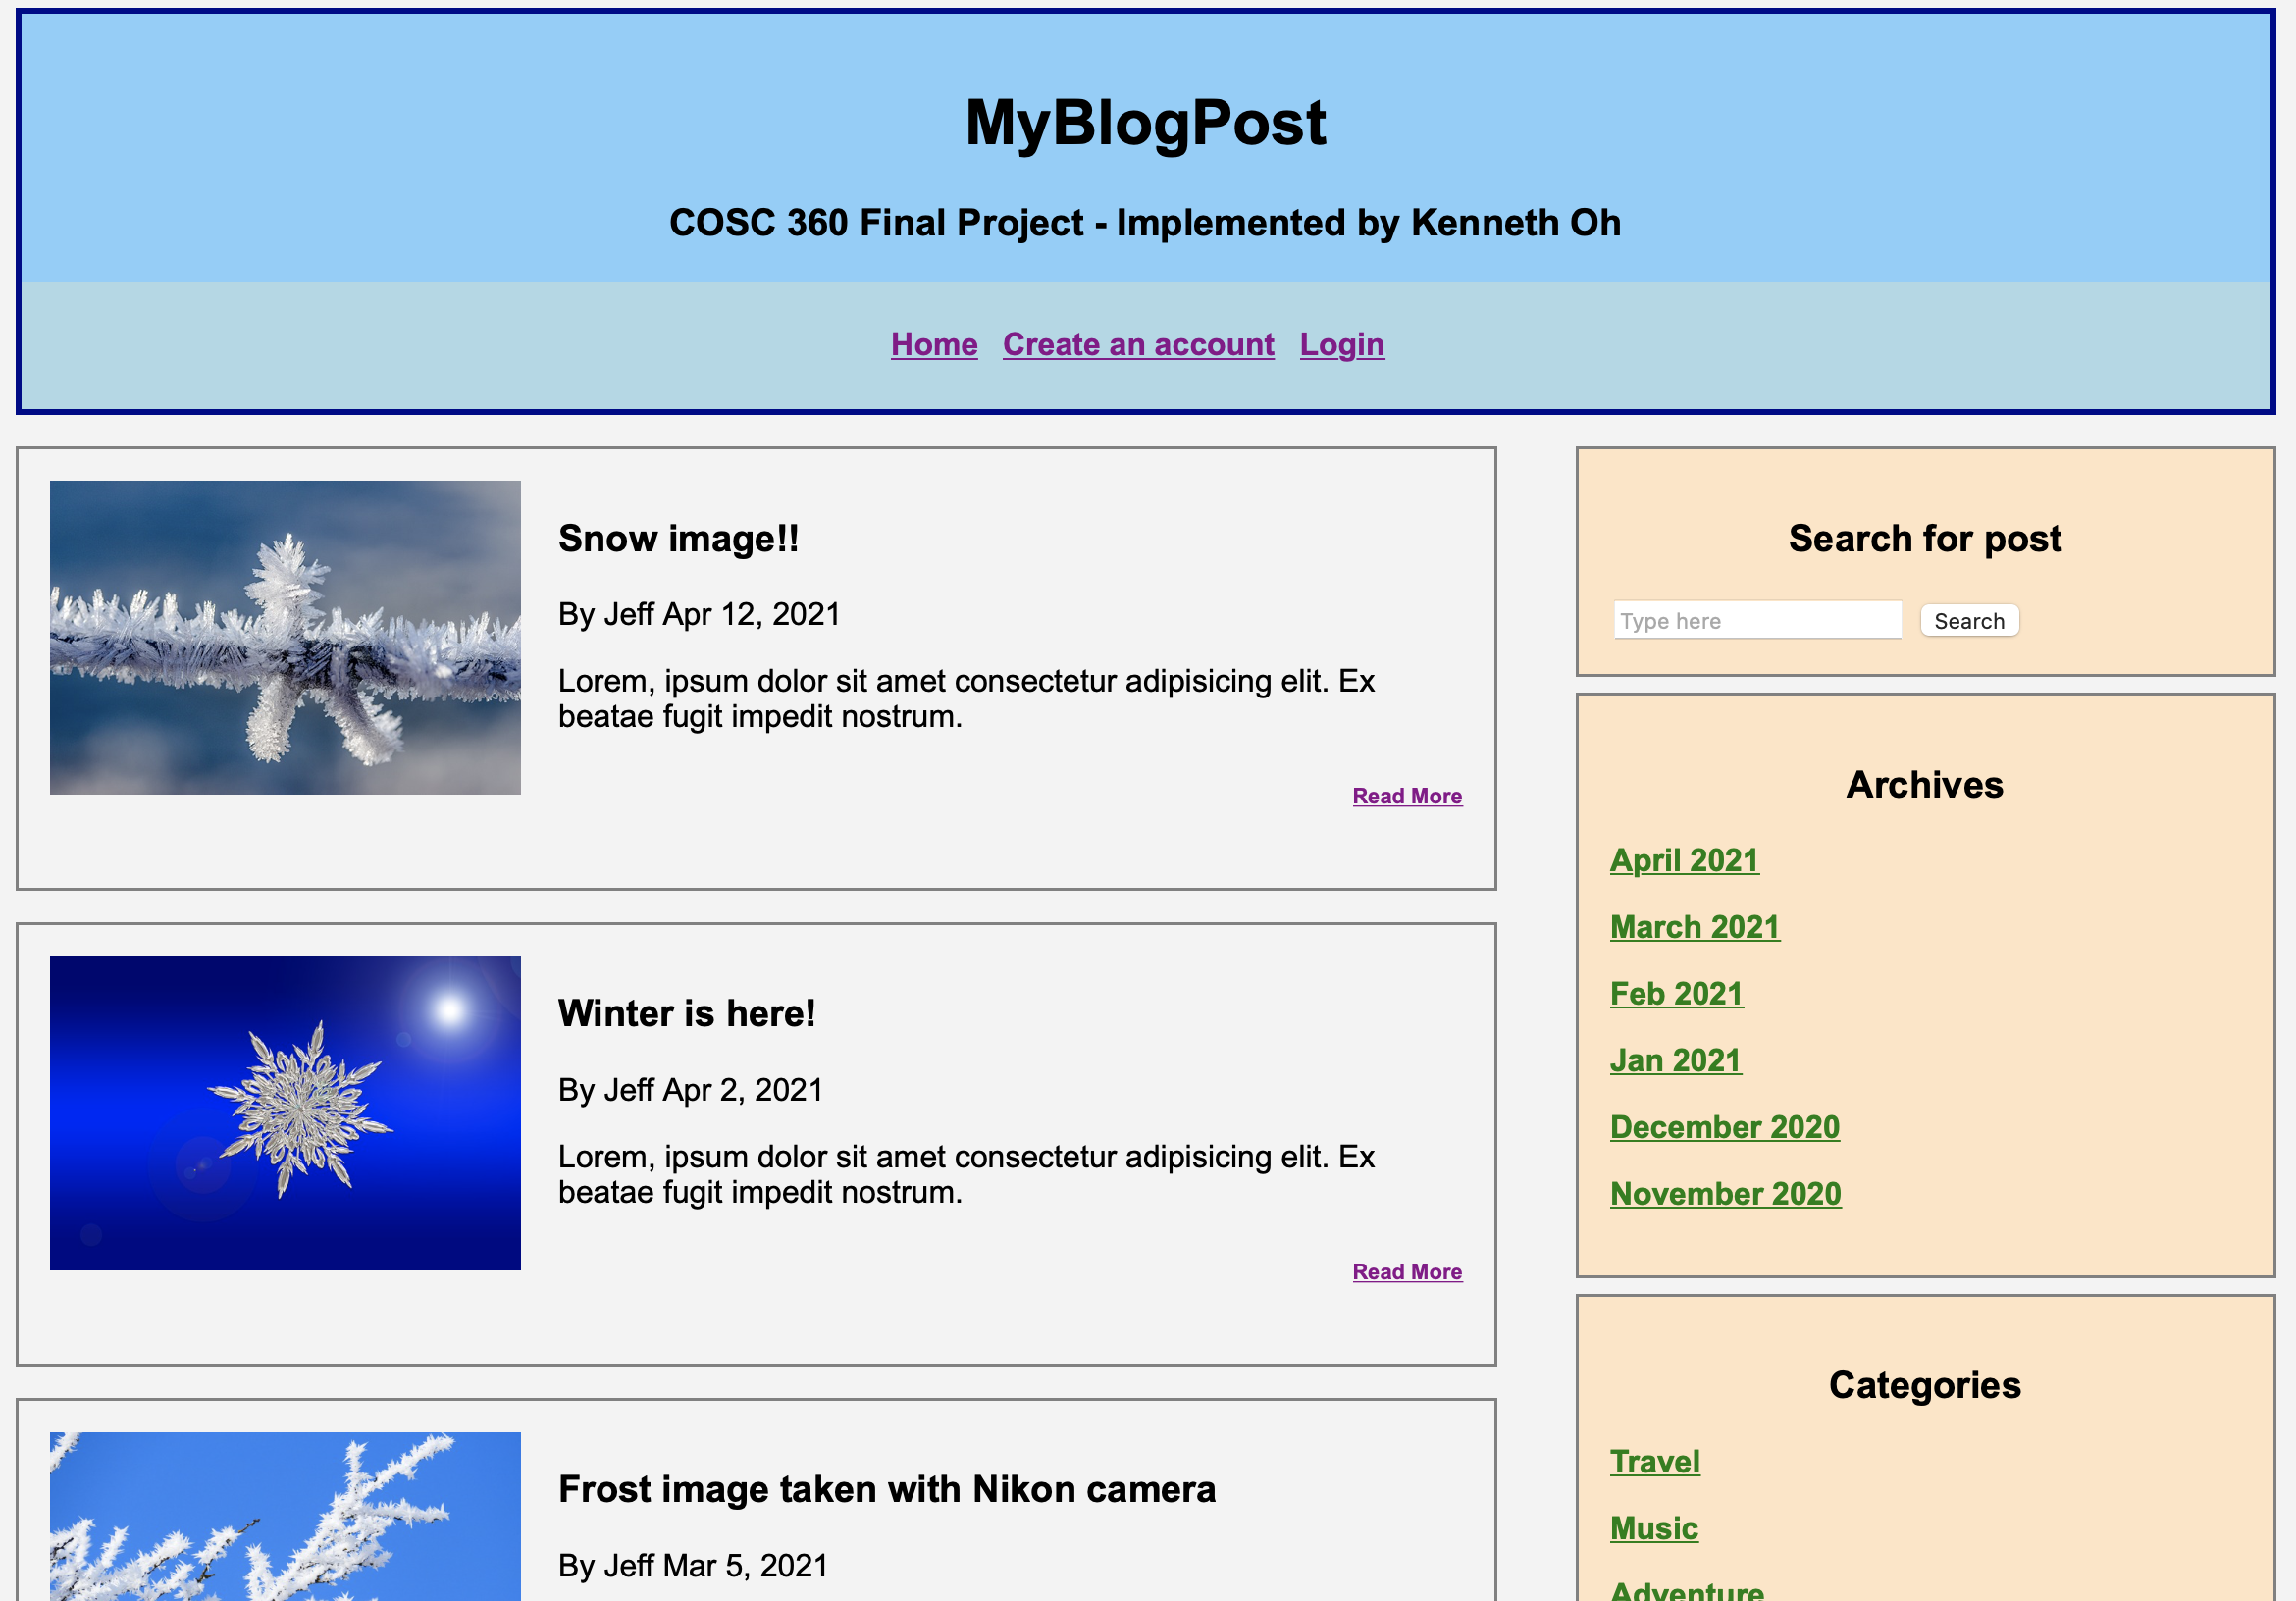Click the MyBlogPost site title

1145,123
